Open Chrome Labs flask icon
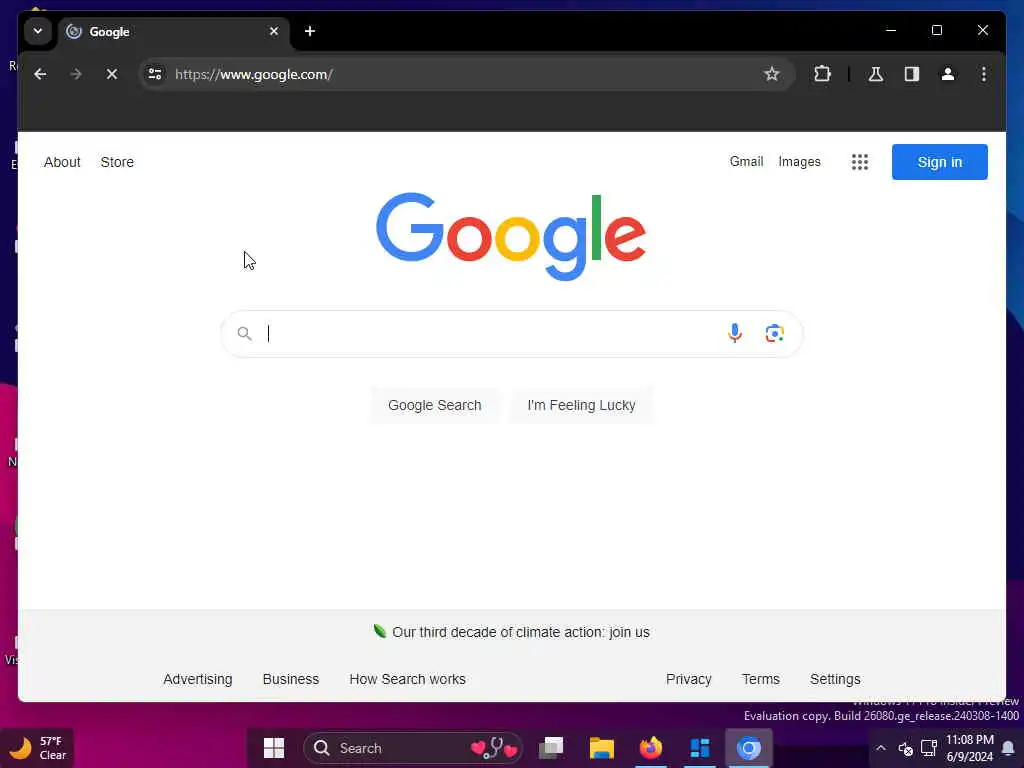Image resolution: width=1024 pixels, height=768 pixels. coord(876,74)
